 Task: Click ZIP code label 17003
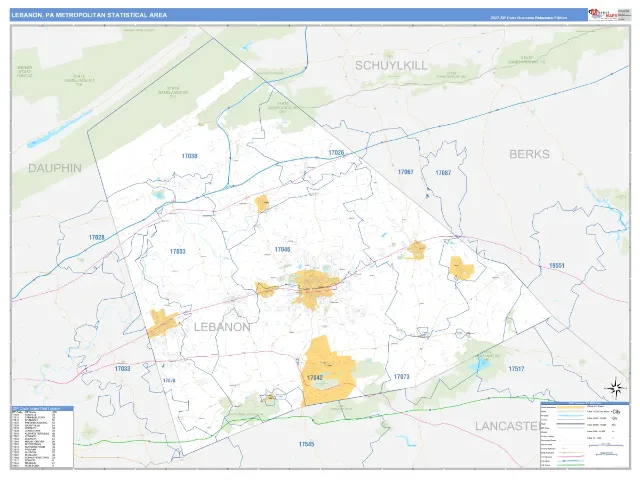point(178,251)
